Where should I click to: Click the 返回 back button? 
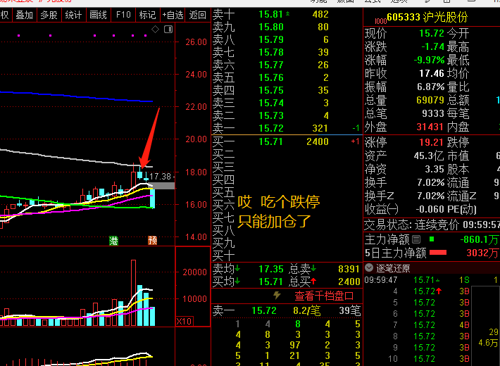[198, 15]
